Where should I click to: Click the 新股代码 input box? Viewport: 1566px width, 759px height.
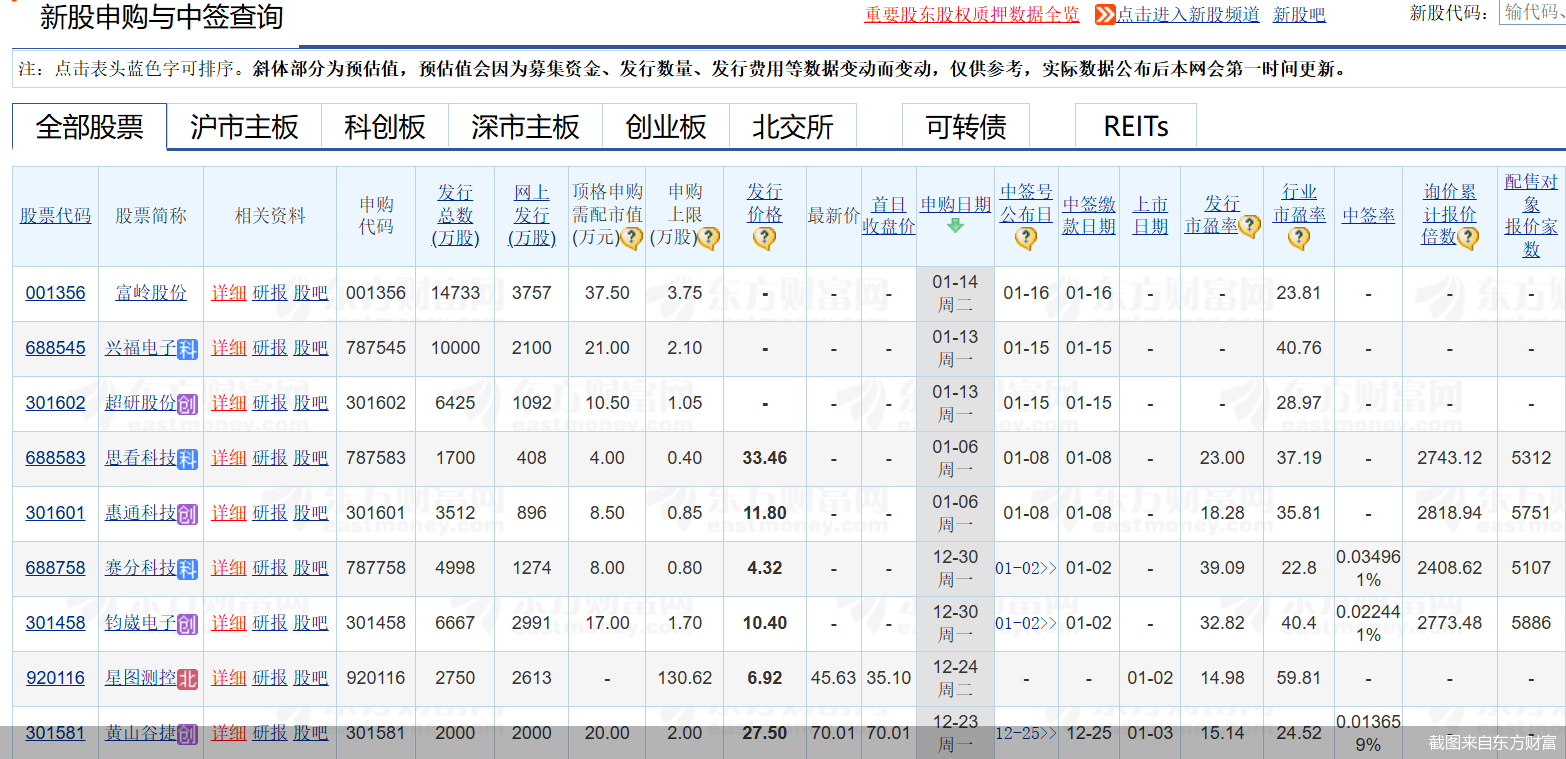[1533, 13]
